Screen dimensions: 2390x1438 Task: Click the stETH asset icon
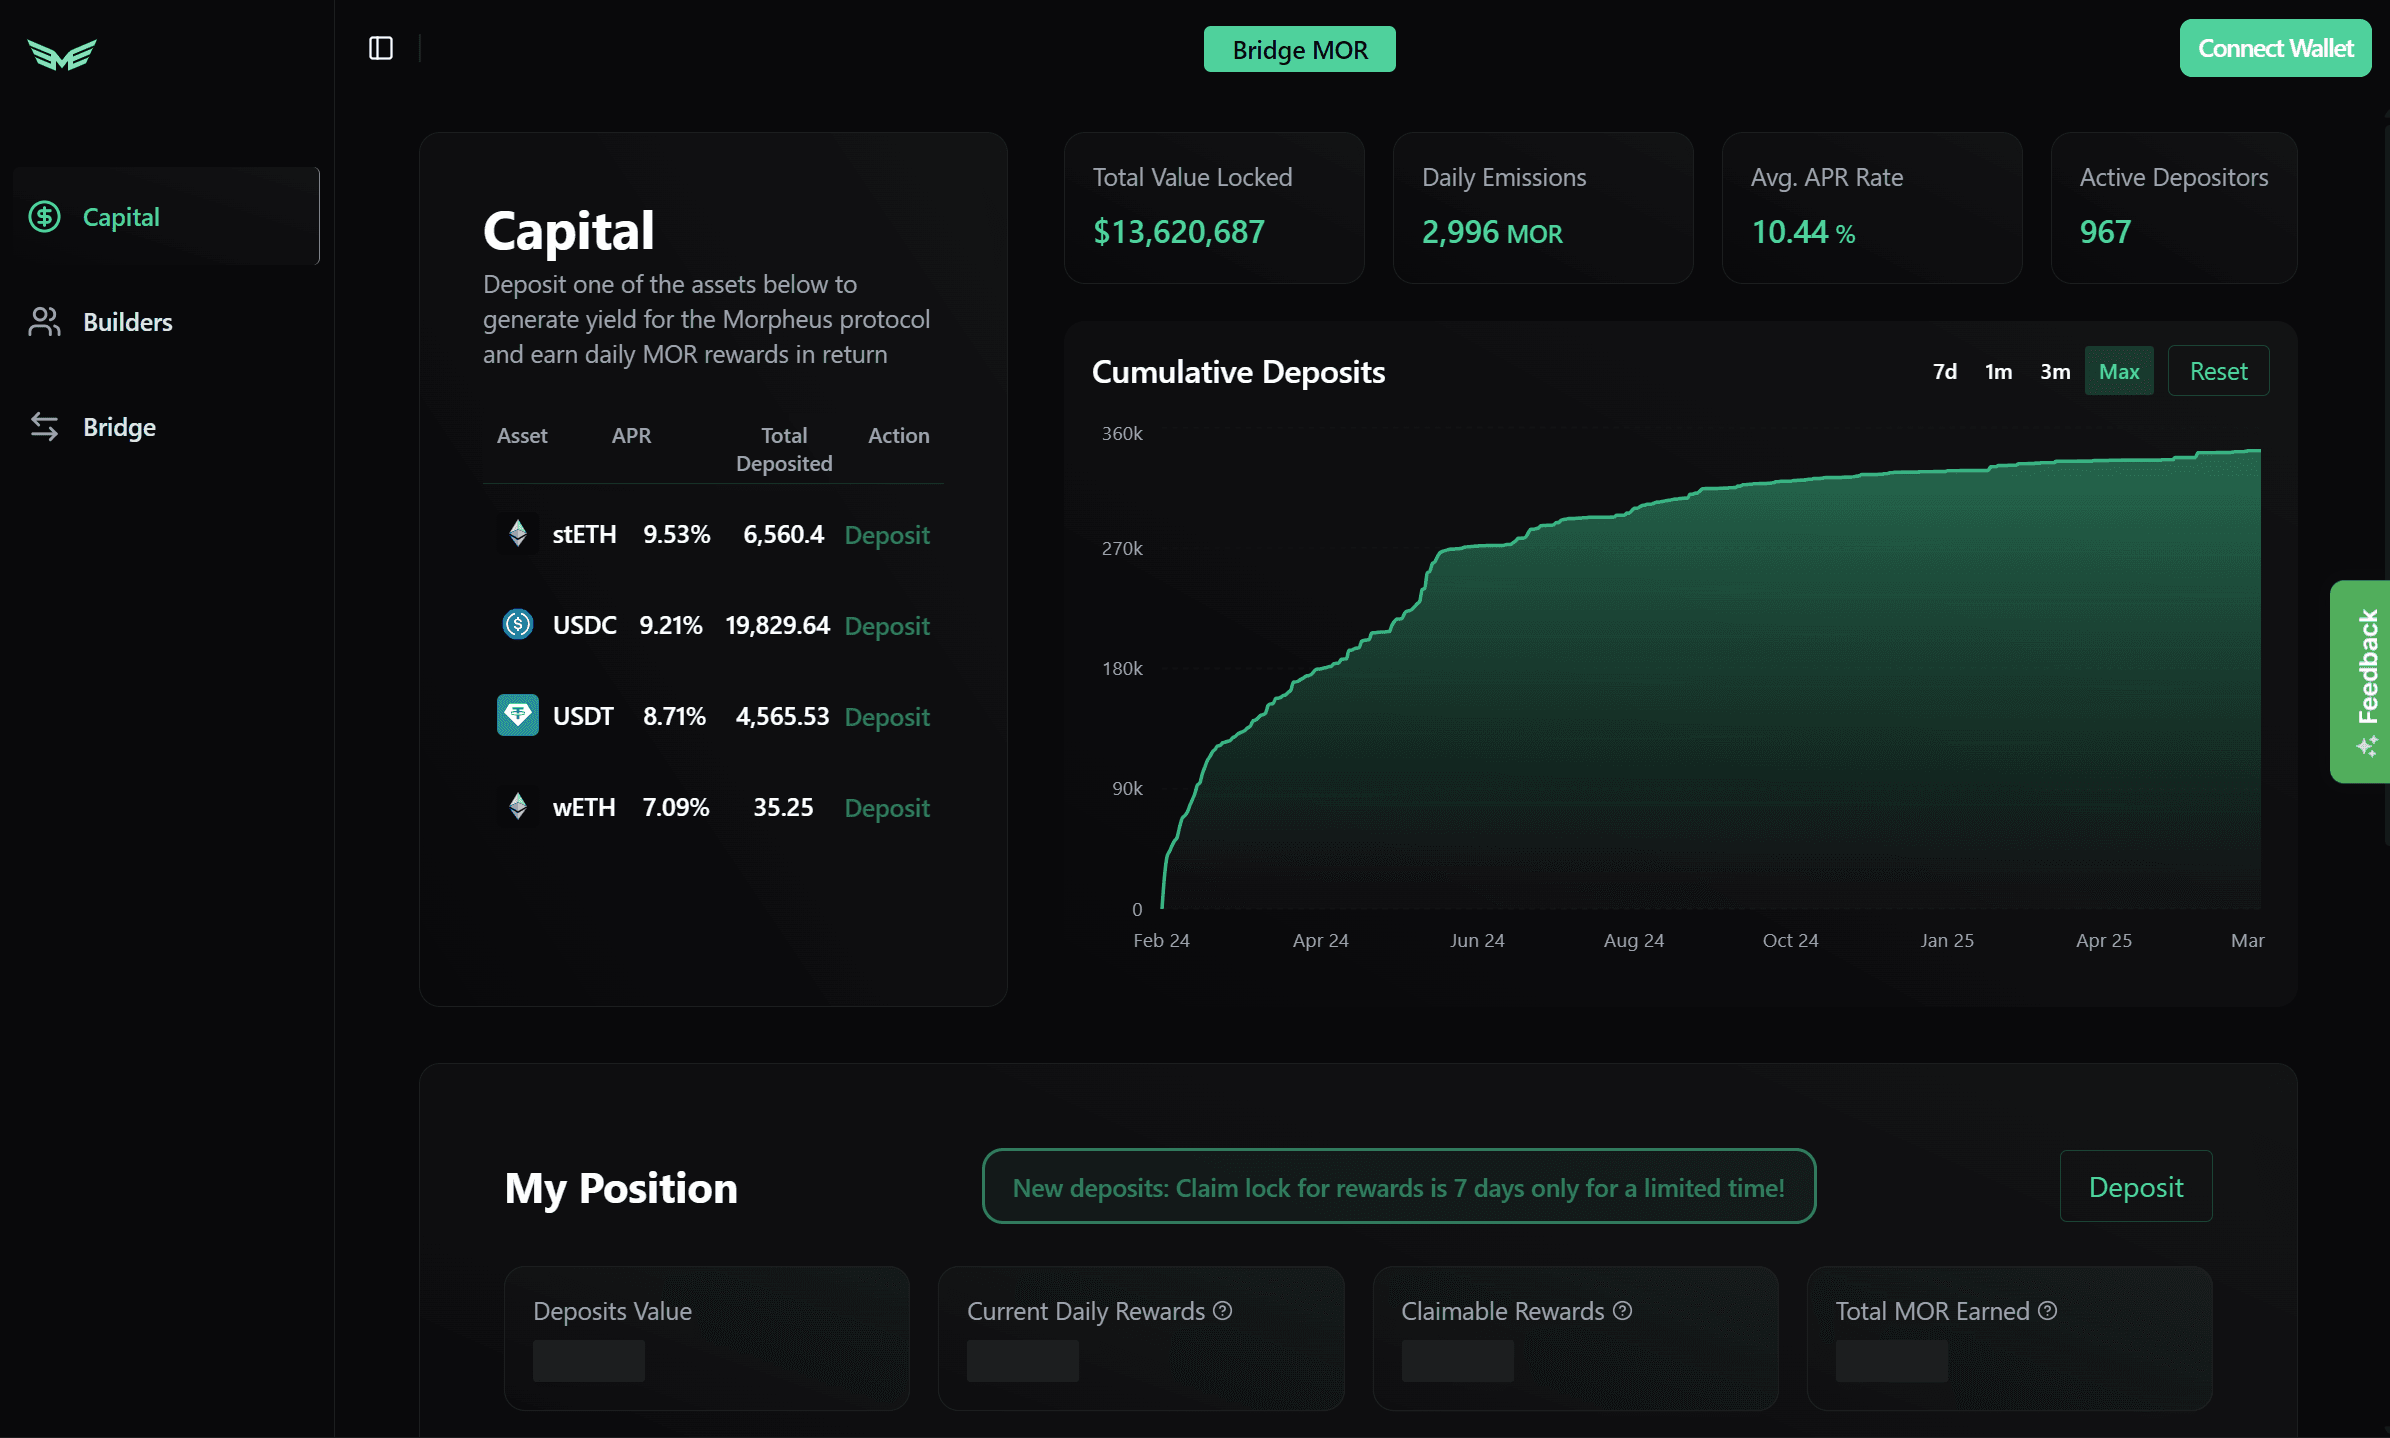(517, 534)
